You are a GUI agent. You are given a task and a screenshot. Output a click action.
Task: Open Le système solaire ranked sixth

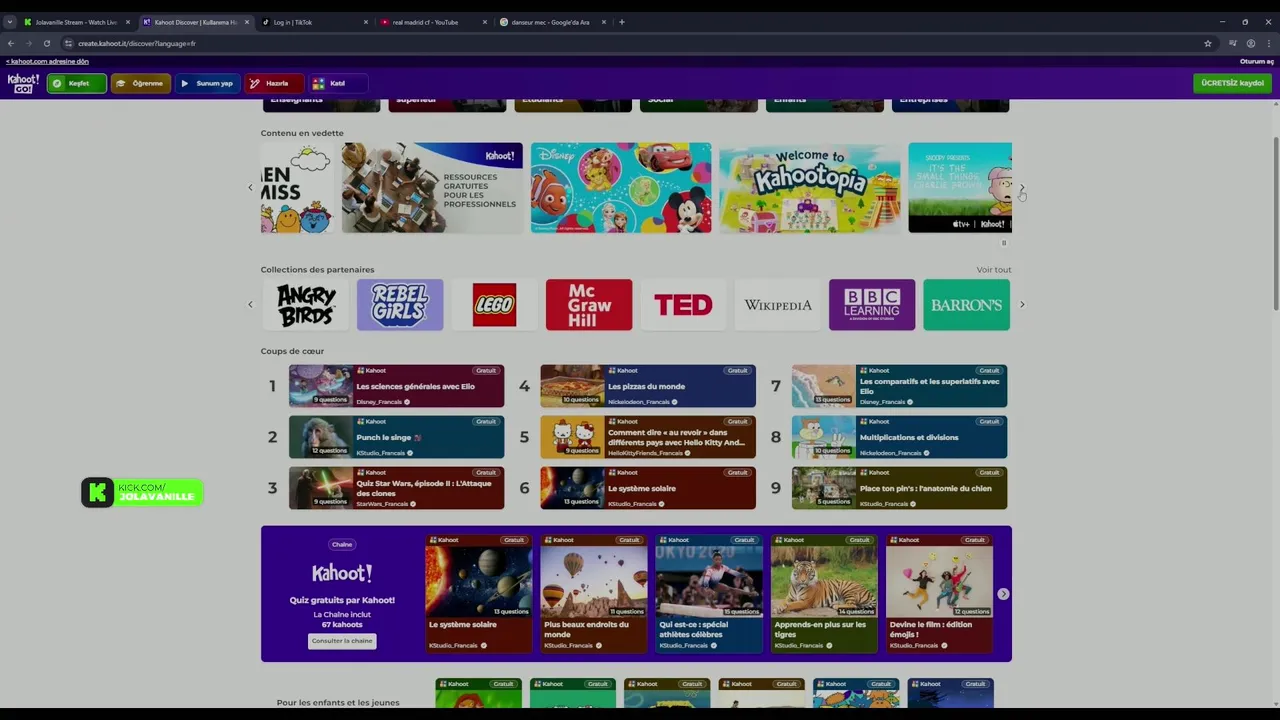tap(648, 488)
